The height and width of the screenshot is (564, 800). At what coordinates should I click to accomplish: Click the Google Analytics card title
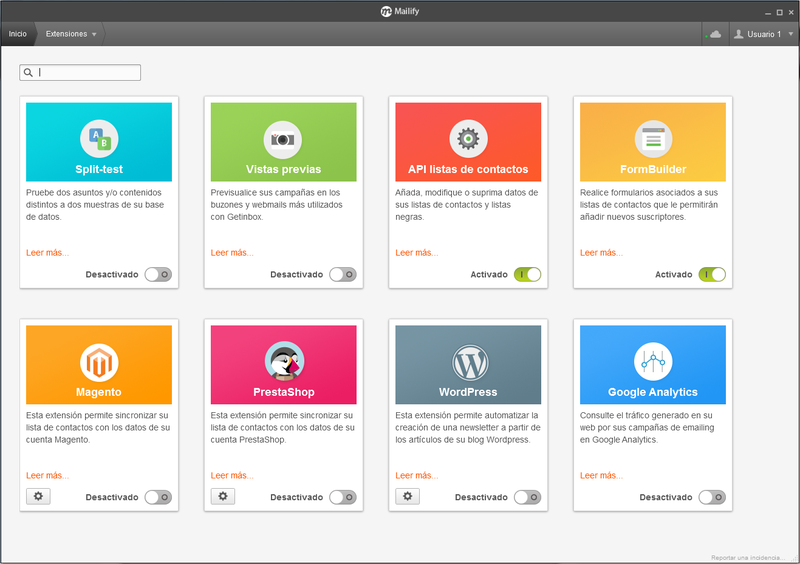click(653, 392)
